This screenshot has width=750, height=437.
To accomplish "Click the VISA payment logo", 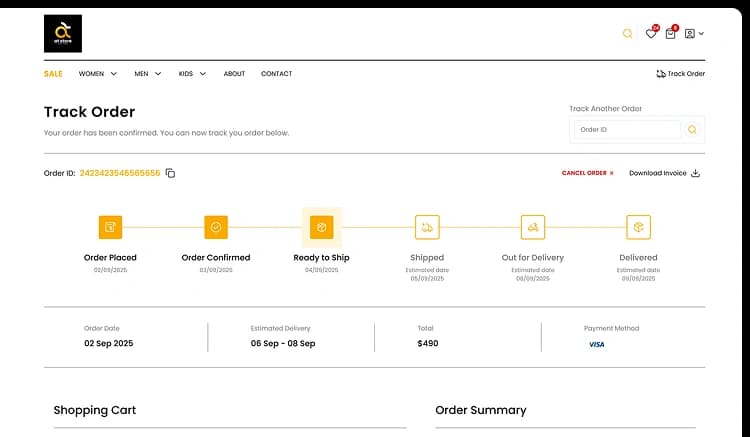I will (596, 344).
